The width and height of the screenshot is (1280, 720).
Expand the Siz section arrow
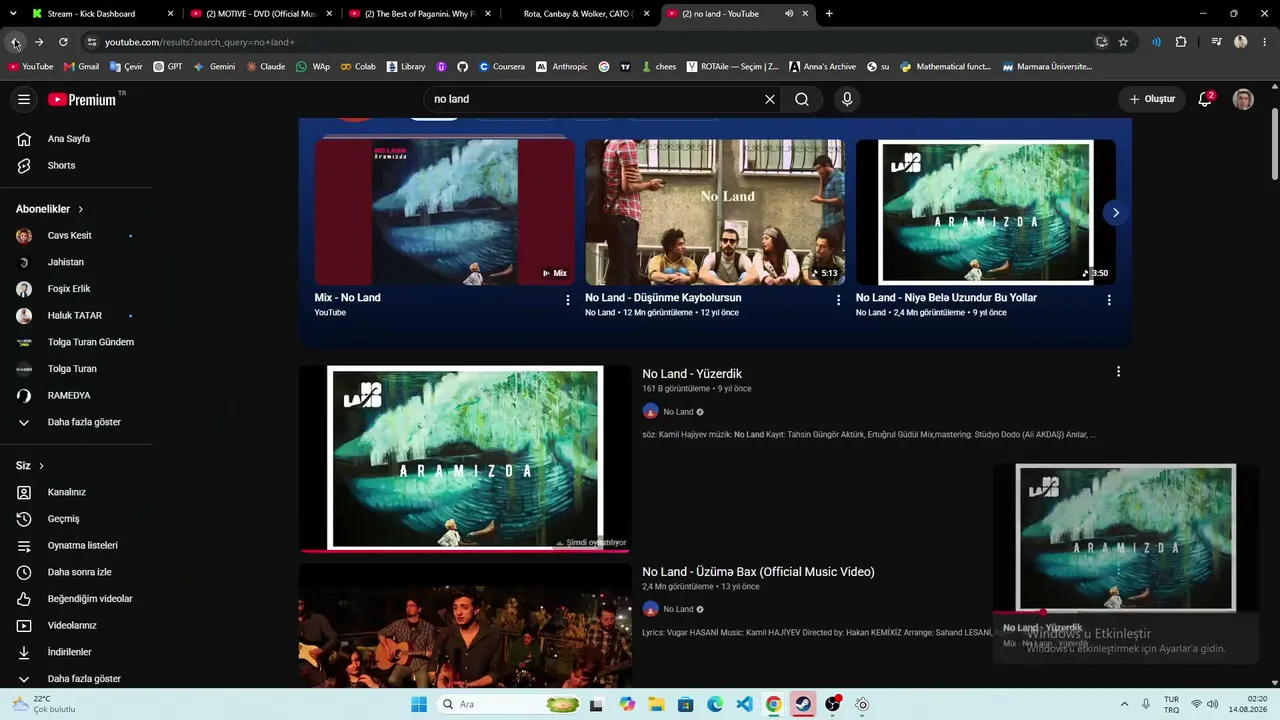[41, 466]
